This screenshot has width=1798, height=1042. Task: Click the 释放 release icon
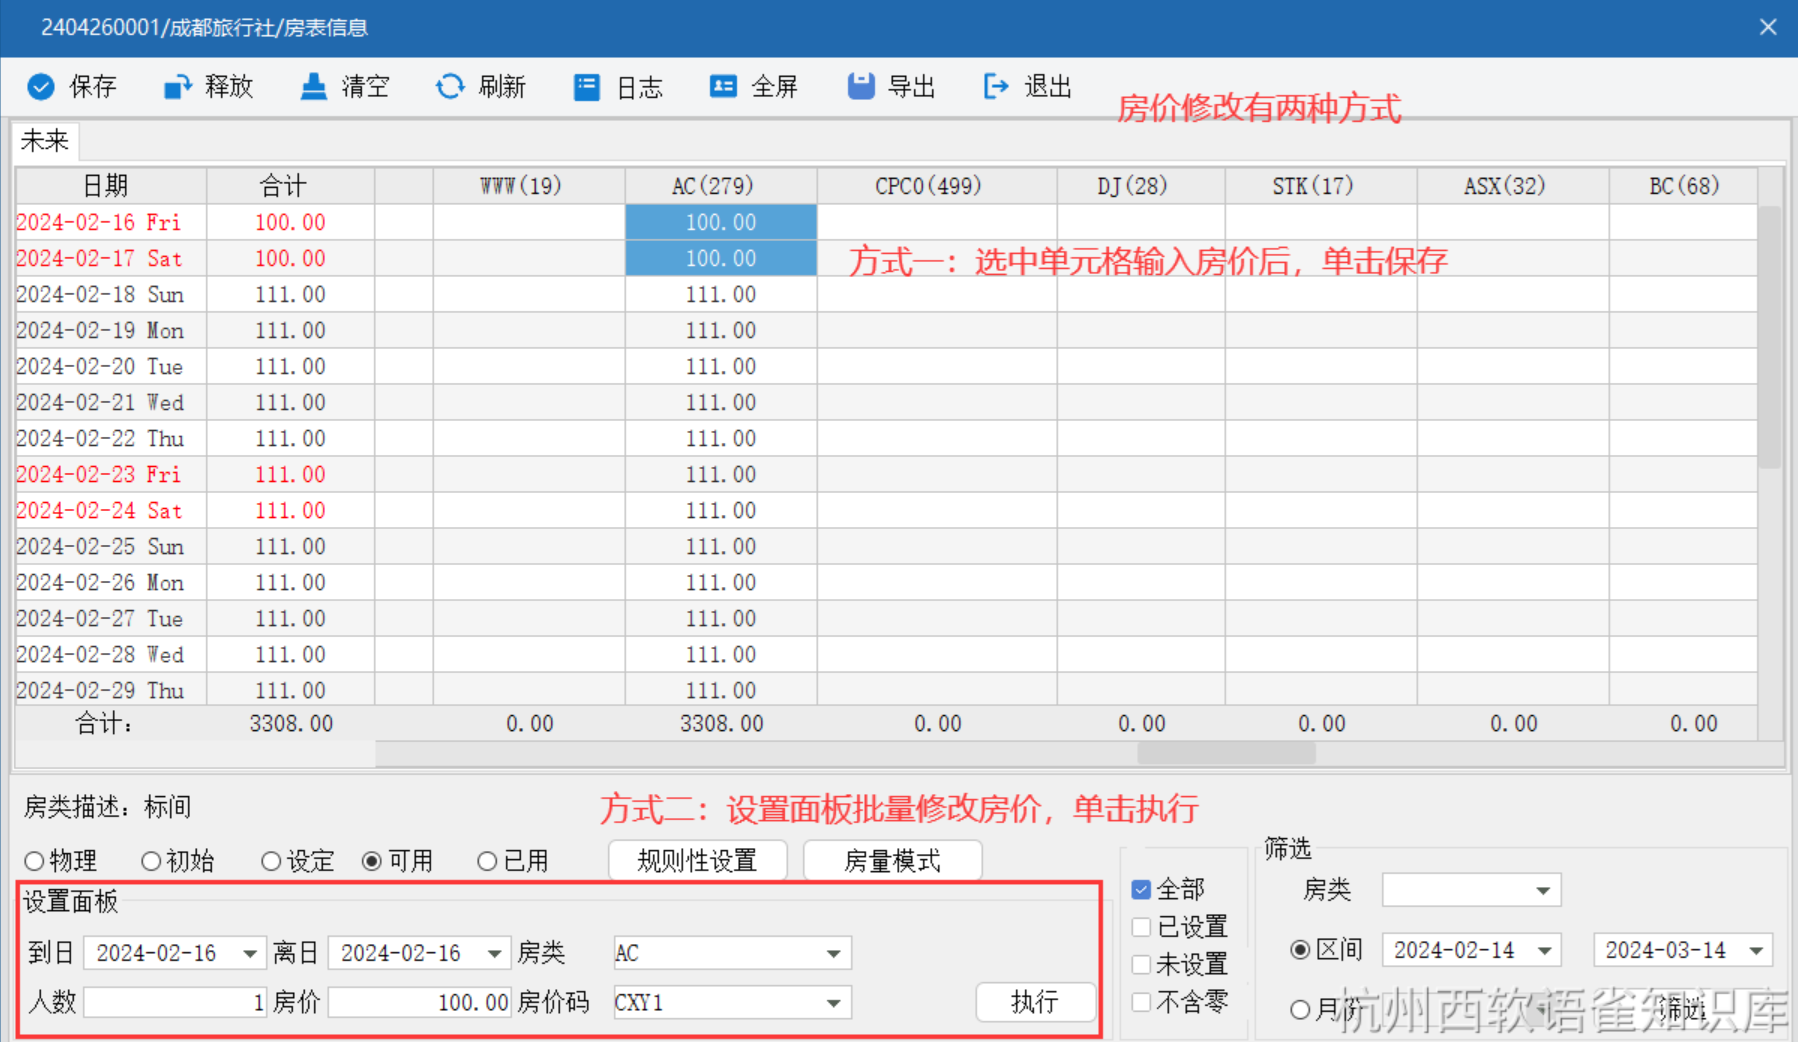coord(177,87)
